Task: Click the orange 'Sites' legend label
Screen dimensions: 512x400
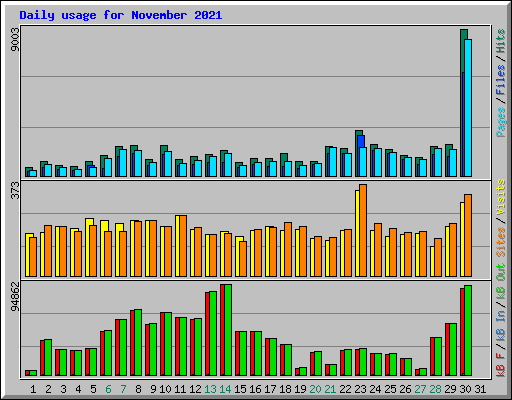Action: coord(500,242)
